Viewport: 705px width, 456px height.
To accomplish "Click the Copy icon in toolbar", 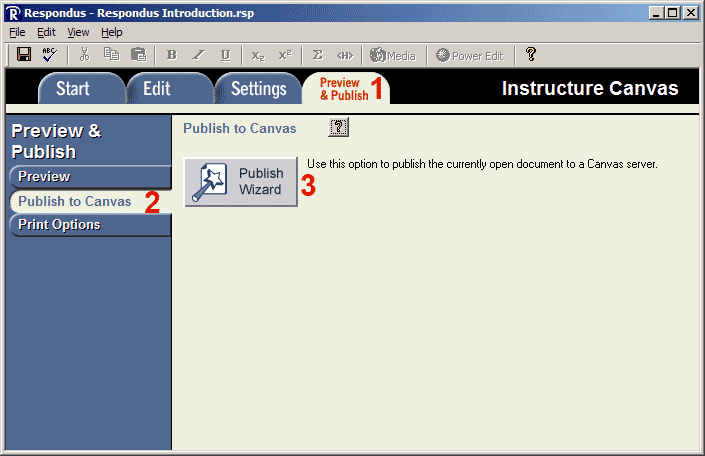I will [x=111, y=54].
